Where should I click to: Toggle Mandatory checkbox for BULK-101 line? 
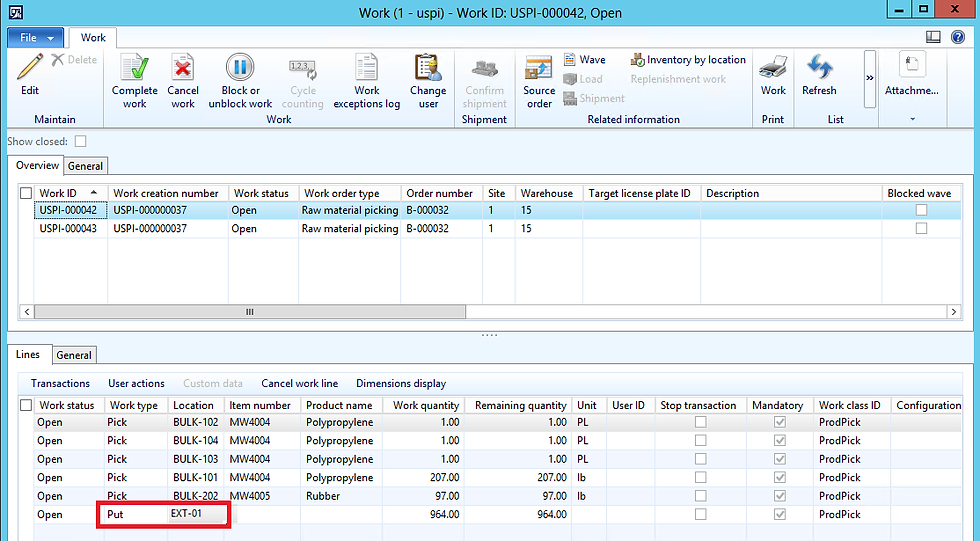tap(779, 477)
